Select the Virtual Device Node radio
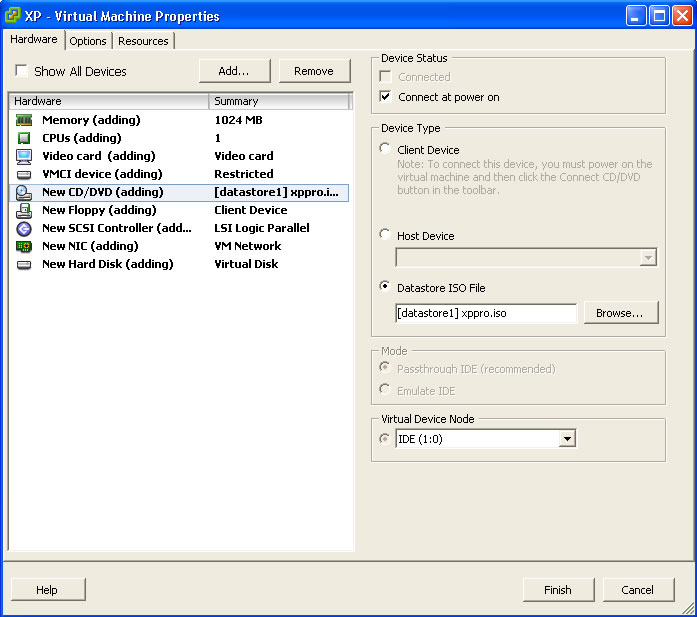 coord(385,439)
